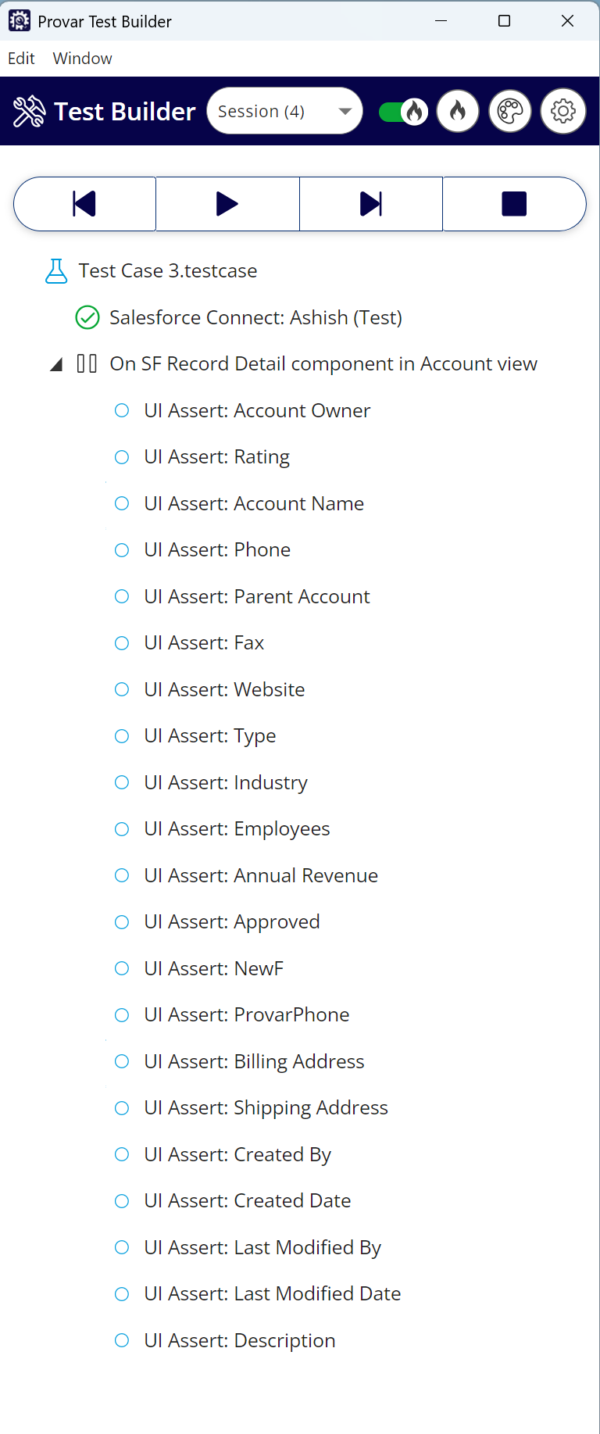Toggle the green flame switch off
Viewport: 600px width, 1434px height.
(403, 112)
